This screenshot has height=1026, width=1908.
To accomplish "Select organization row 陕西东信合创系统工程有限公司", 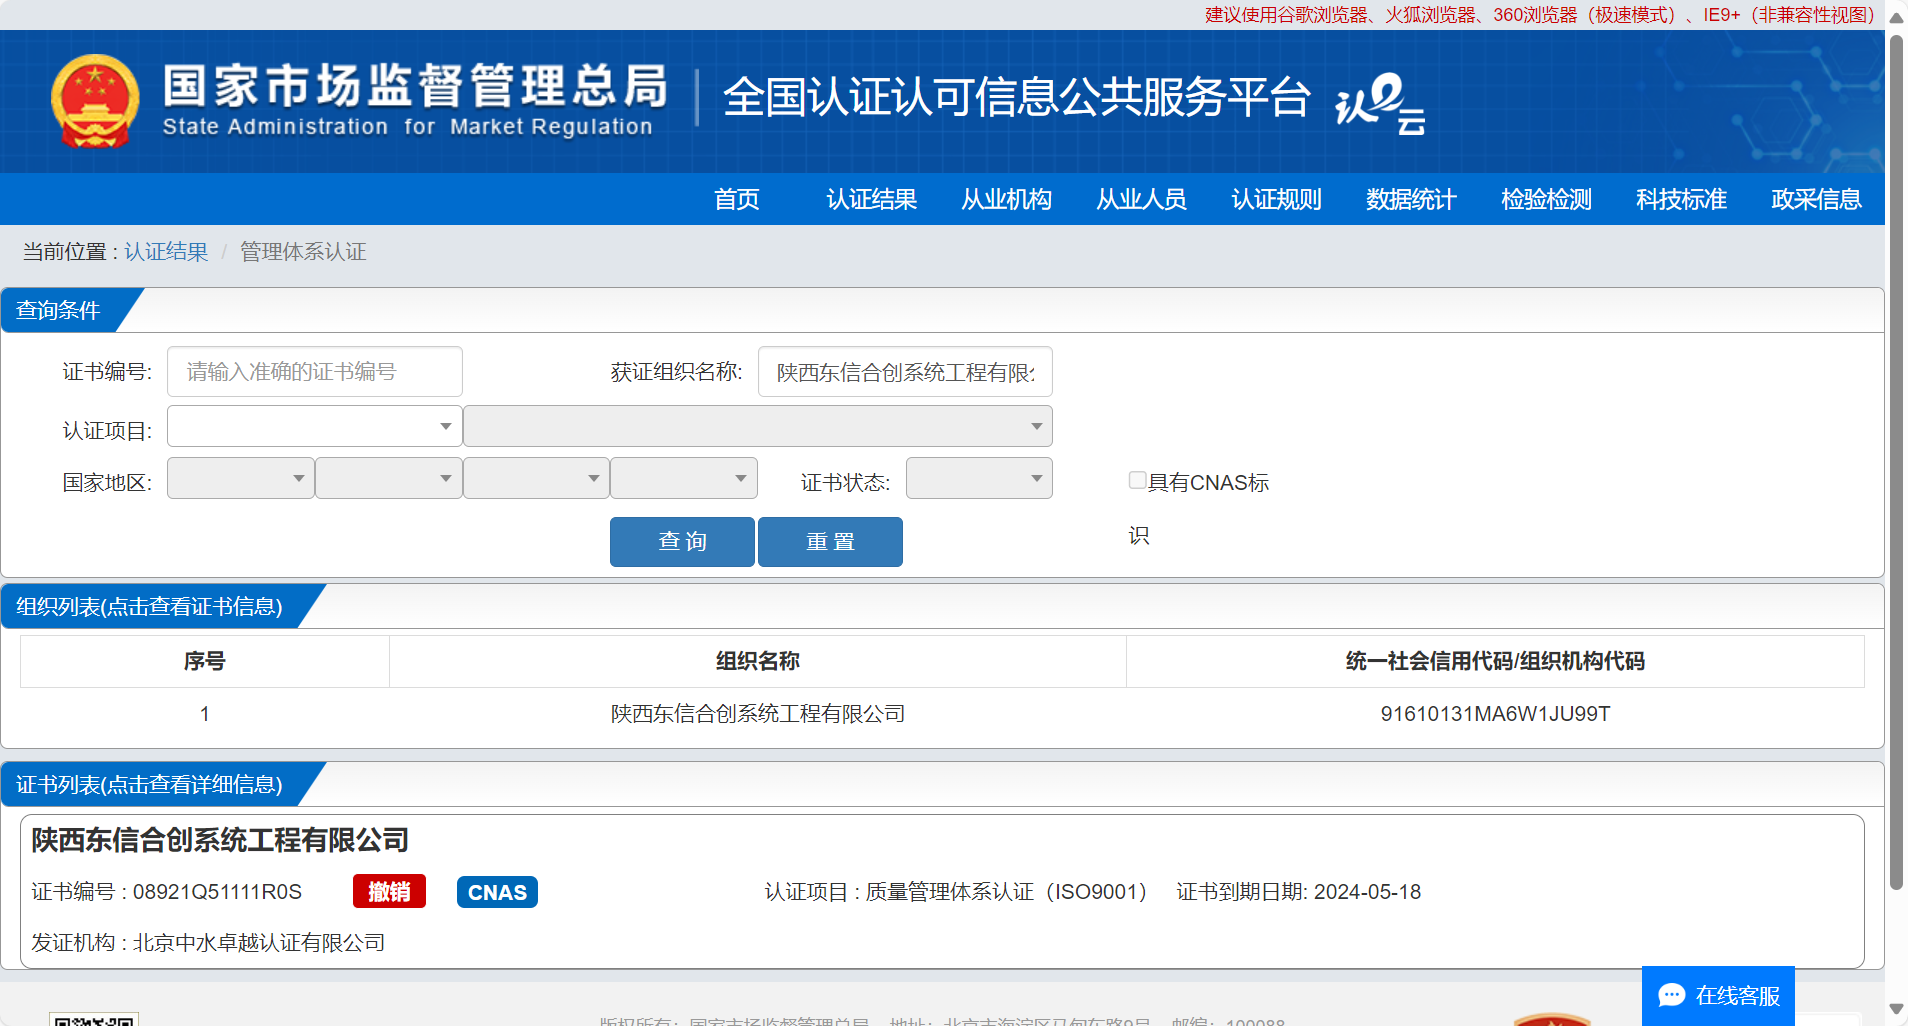I will point(757,714).
